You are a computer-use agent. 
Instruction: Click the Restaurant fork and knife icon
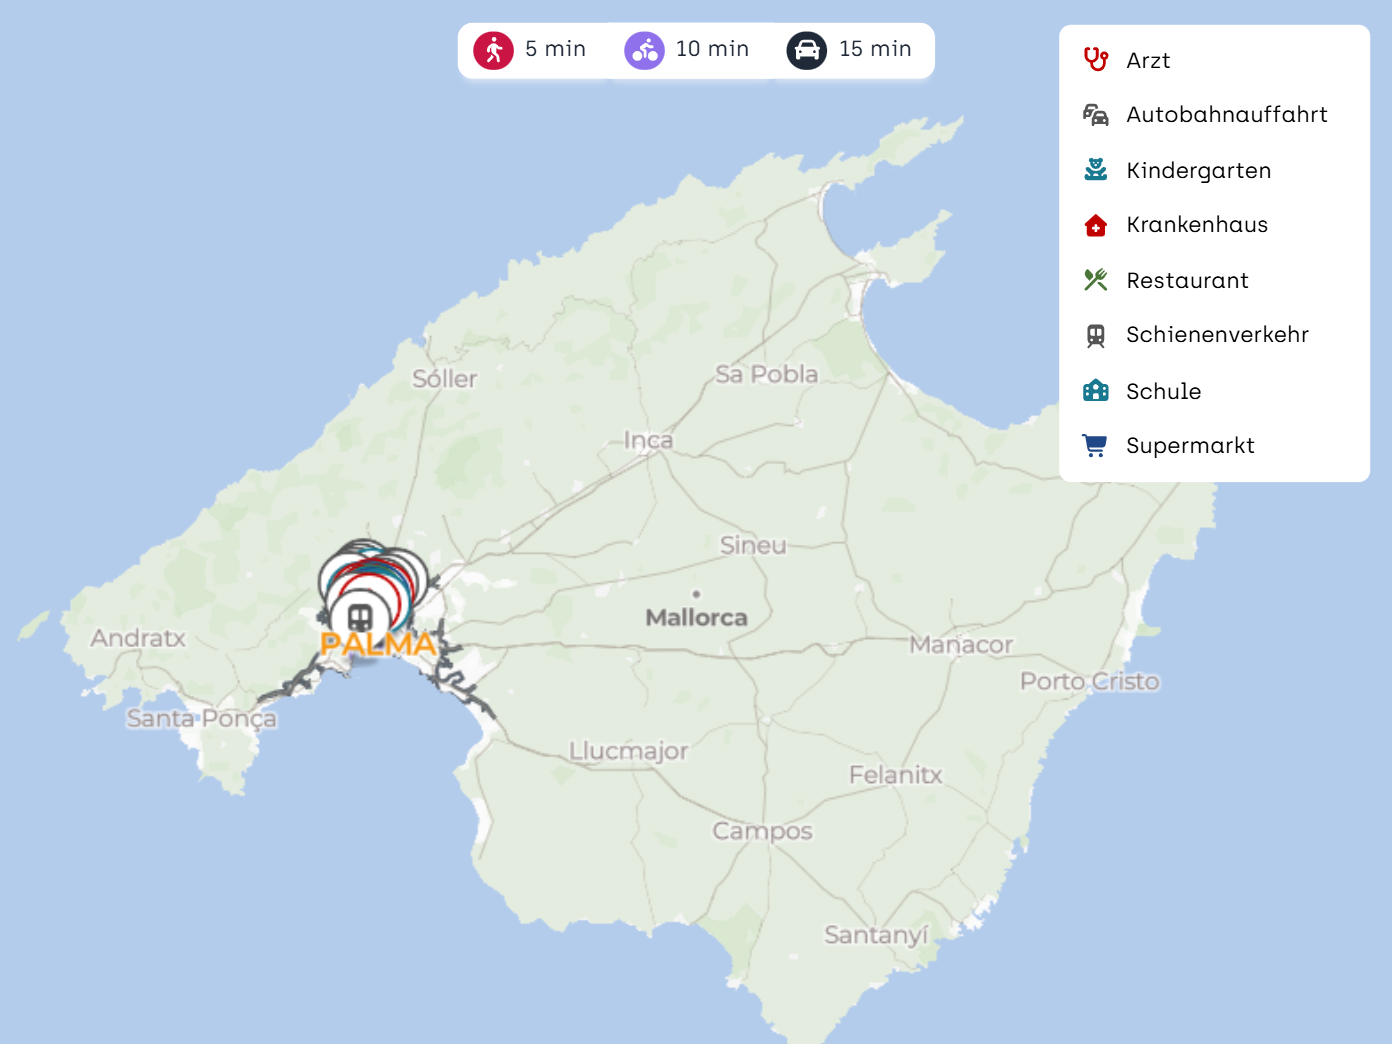[x=1096, y=280]
